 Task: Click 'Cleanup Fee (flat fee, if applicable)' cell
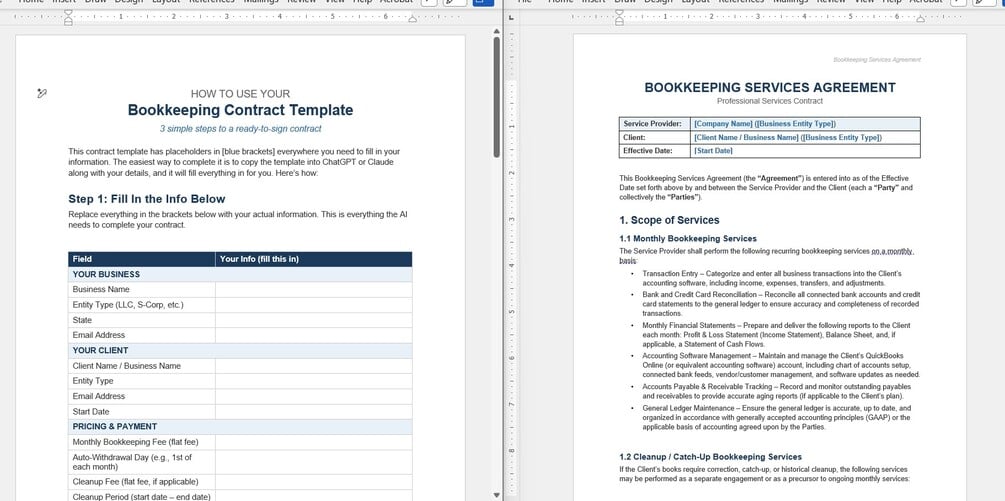(x=142, y=482)
